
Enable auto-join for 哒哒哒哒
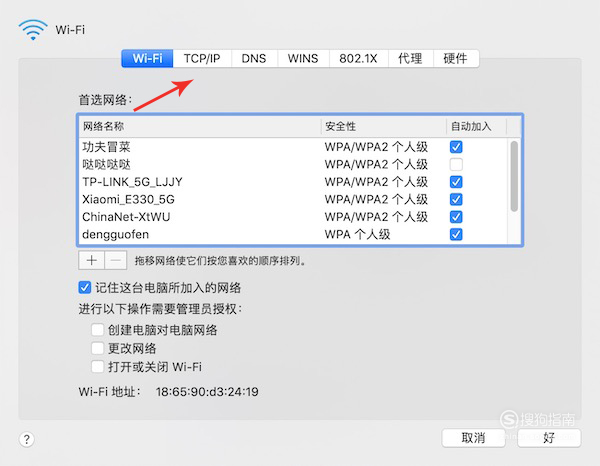tap(456, 165)
